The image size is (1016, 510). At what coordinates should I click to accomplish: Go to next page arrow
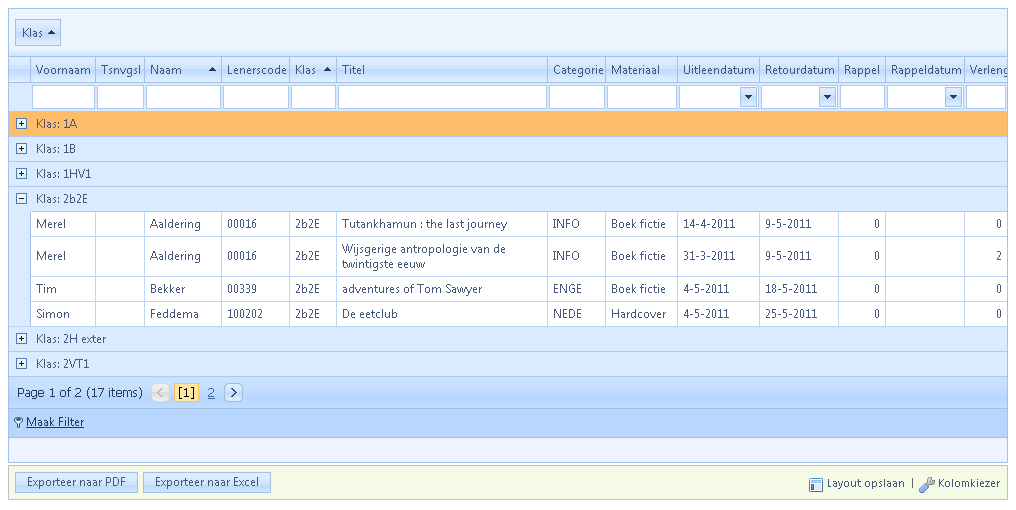pyautogui.click(x=233, y=393)
